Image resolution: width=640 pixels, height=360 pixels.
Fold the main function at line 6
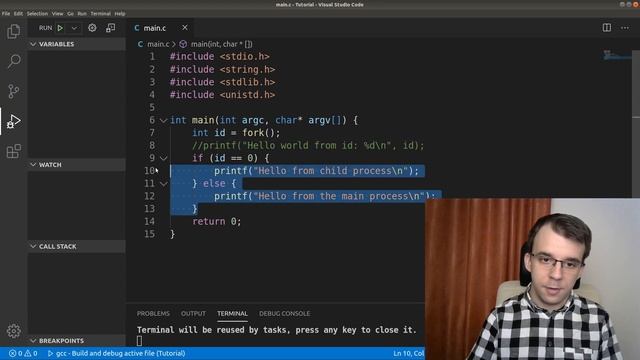coord(163,120)
